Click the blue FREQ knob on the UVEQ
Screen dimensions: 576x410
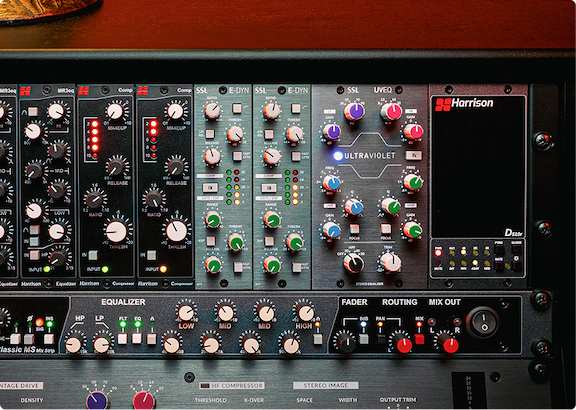pos(332,183)
